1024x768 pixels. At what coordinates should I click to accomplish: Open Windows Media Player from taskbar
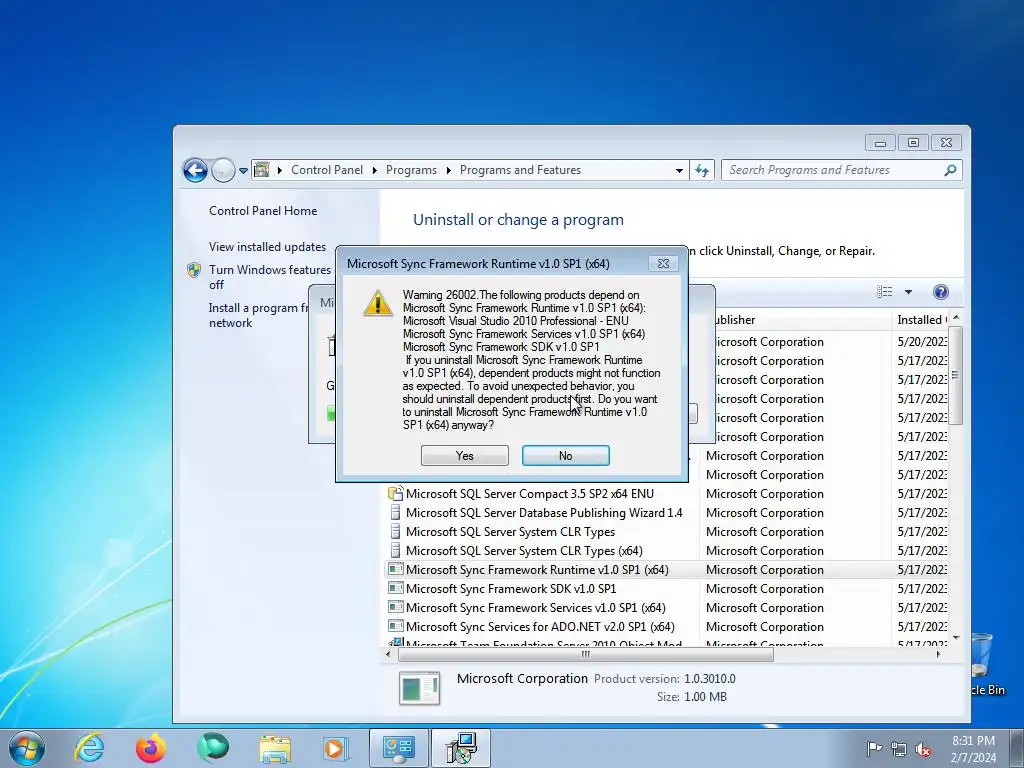click(336, 748)
